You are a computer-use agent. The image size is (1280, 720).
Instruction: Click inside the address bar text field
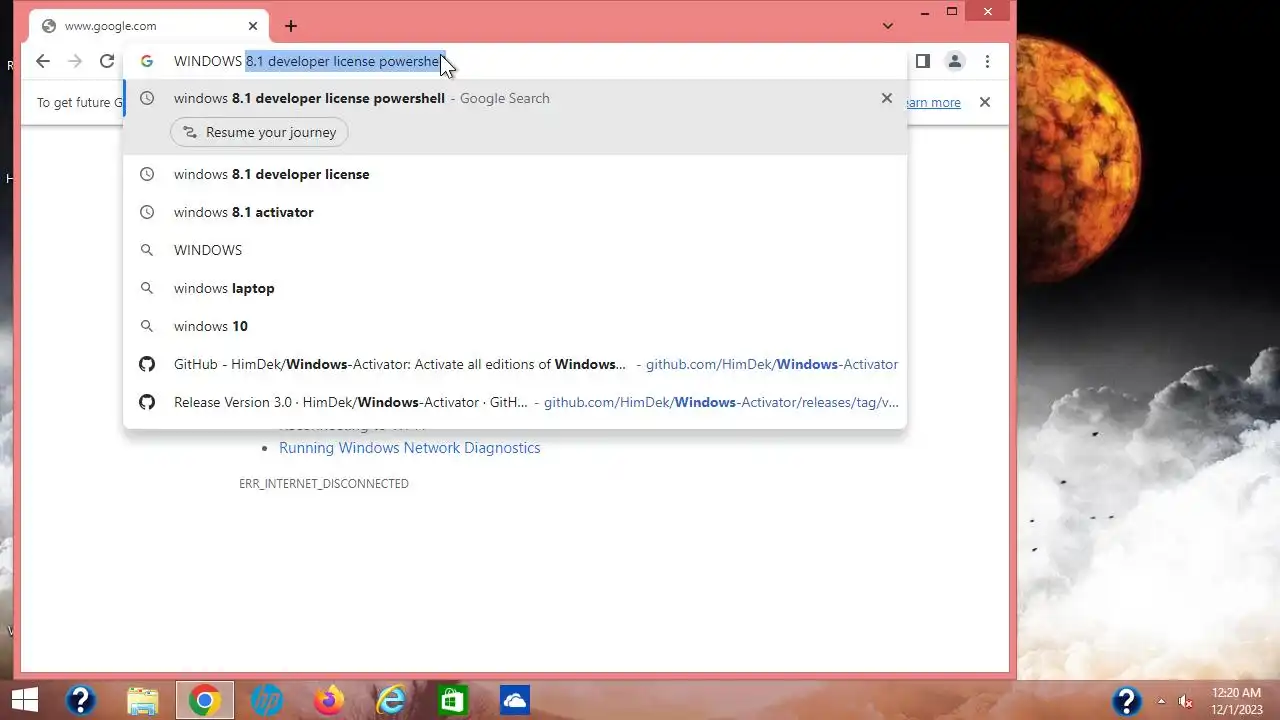point(515,61)
